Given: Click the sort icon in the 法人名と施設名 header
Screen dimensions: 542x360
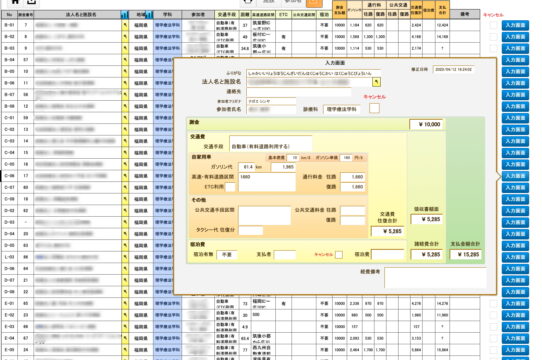Looking at the screenshot, I should (x=125, y=15).
